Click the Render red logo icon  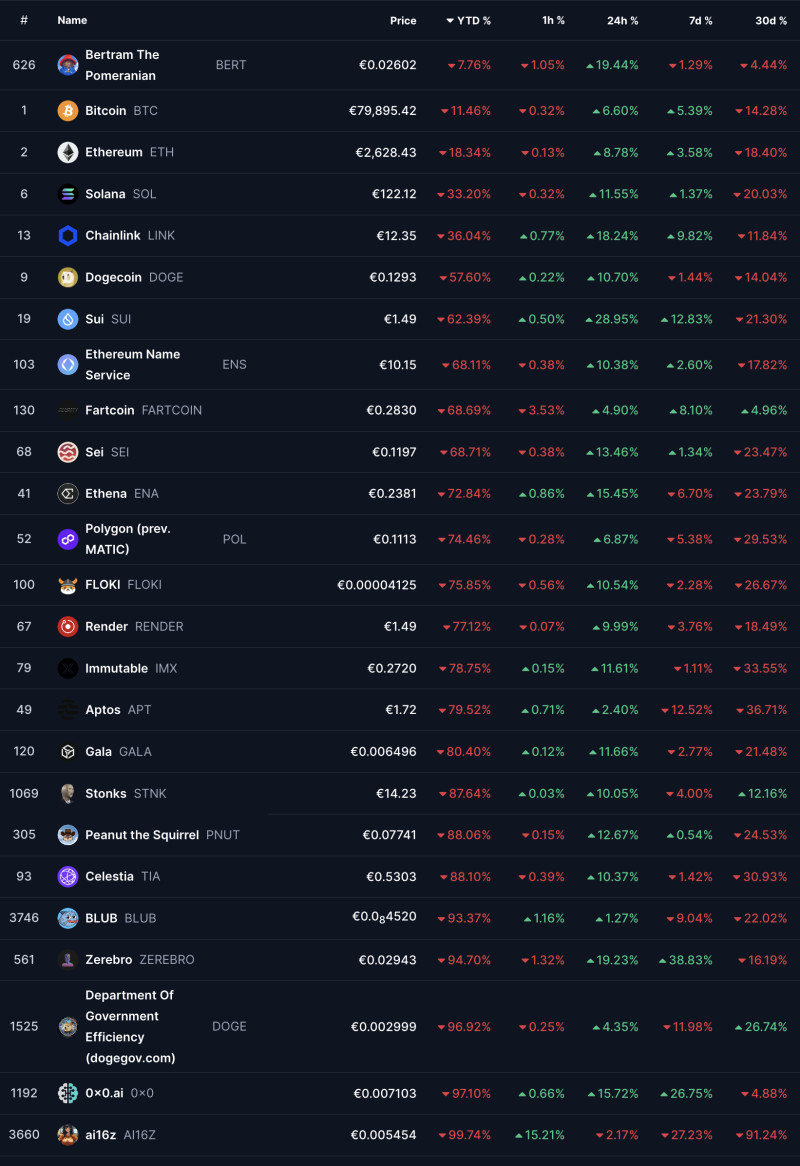pyautogui.click(x=68, y=626)
